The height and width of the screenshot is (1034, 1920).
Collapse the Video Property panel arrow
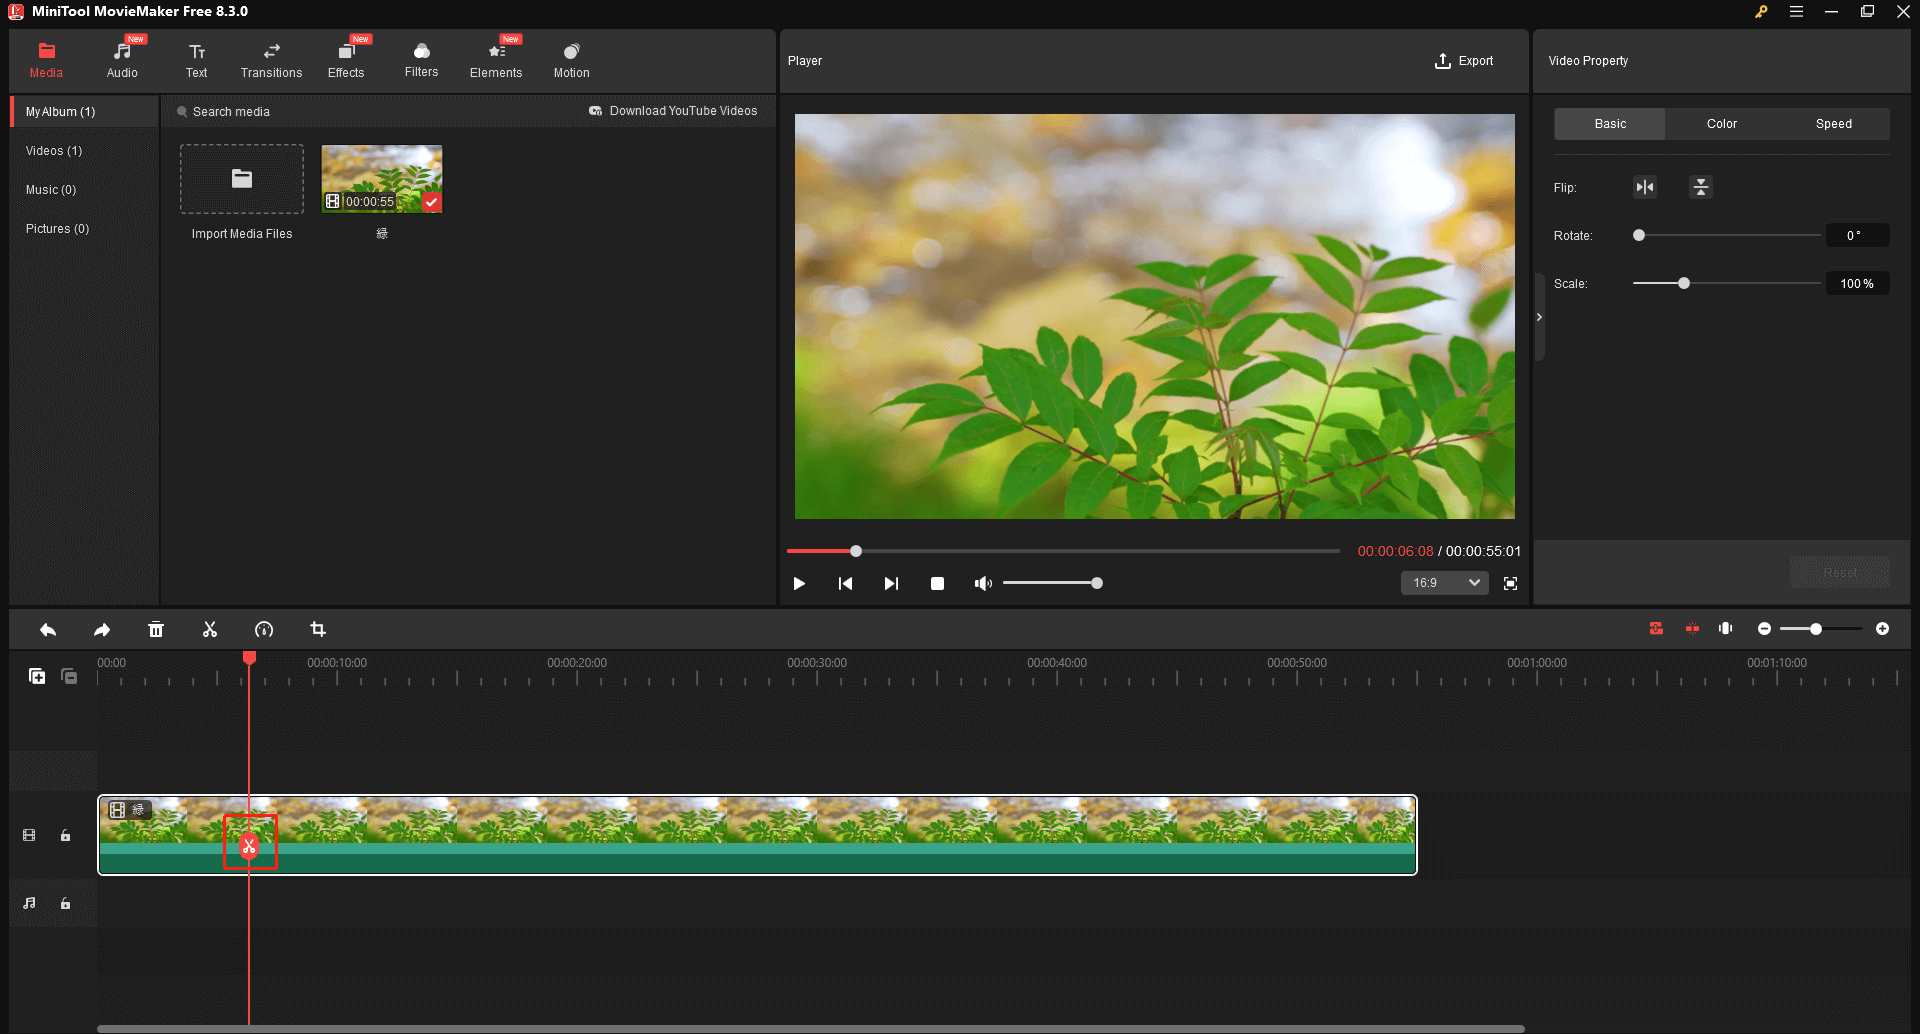tap(1539, 317)
